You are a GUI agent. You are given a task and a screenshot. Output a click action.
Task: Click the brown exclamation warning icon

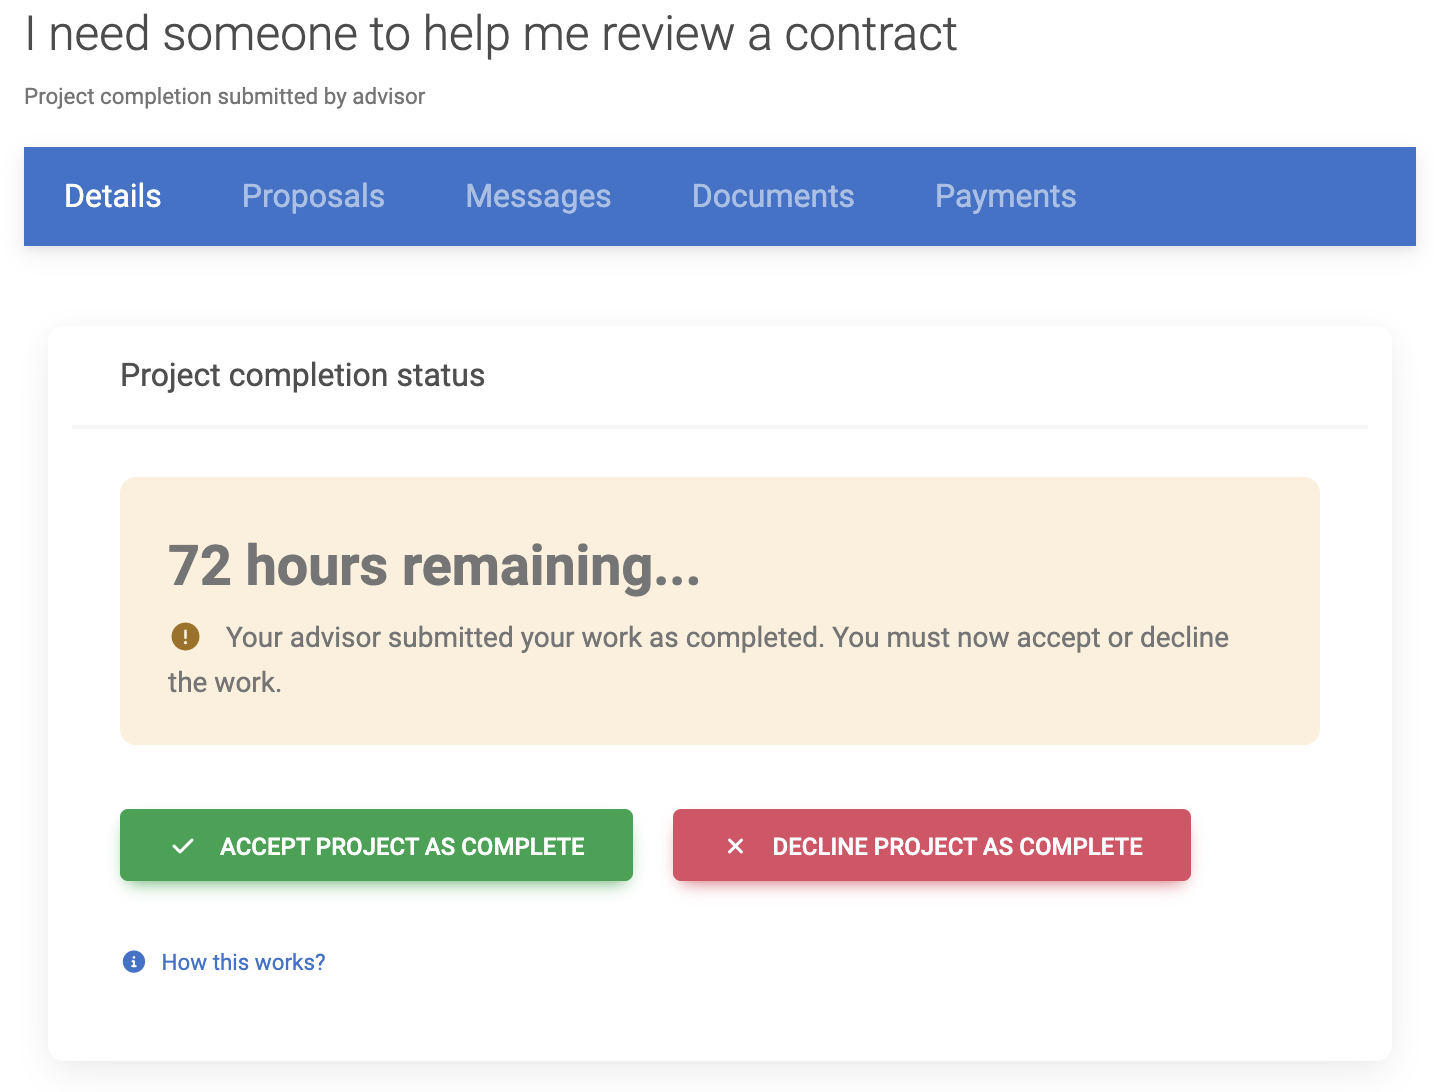[x=185, y=636]
